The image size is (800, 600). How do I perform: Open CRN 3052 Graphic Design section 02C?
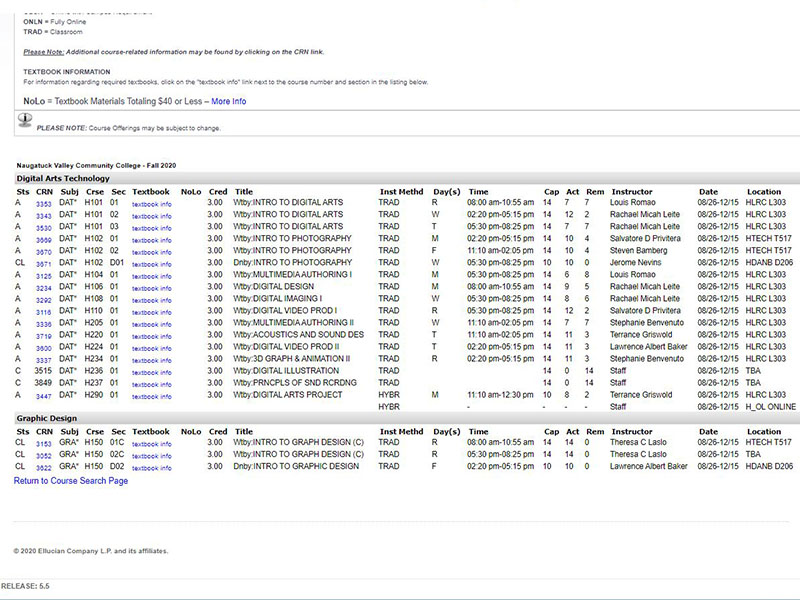44,456
